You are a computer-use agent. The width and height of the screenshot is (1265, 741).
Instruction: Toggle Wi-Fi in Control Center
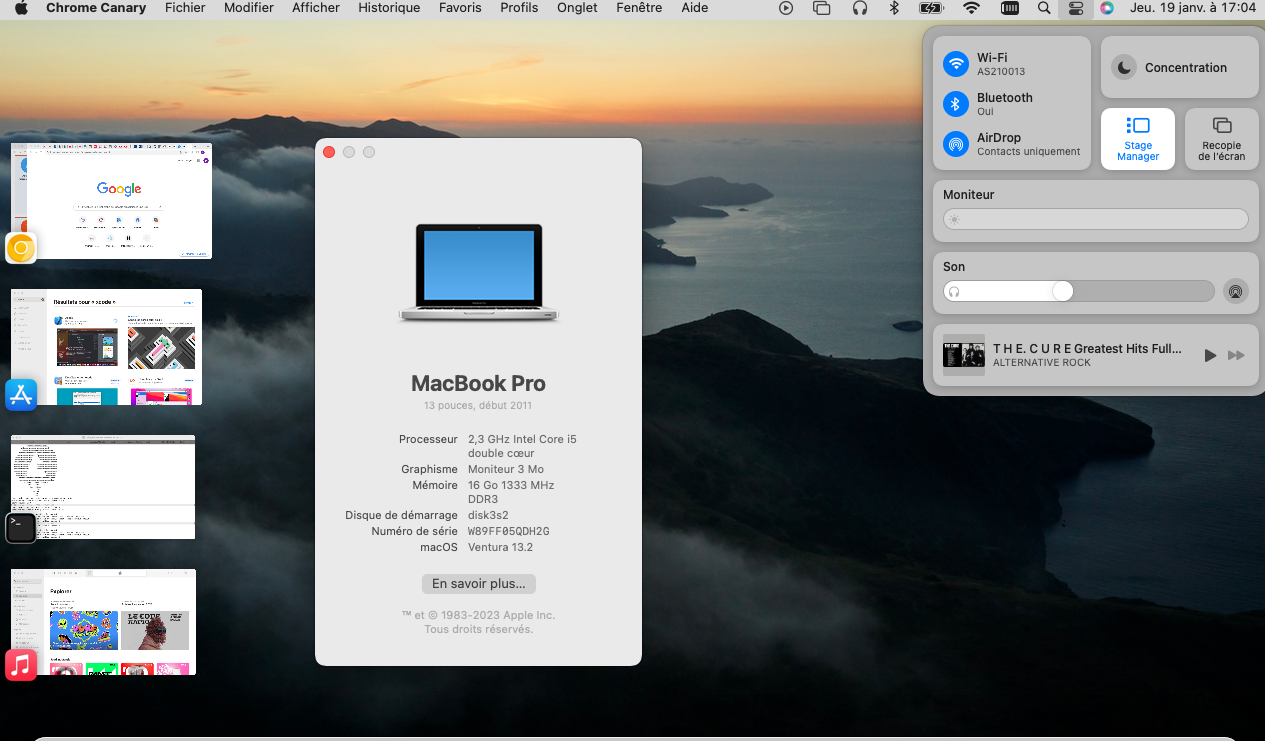(957, 64)
